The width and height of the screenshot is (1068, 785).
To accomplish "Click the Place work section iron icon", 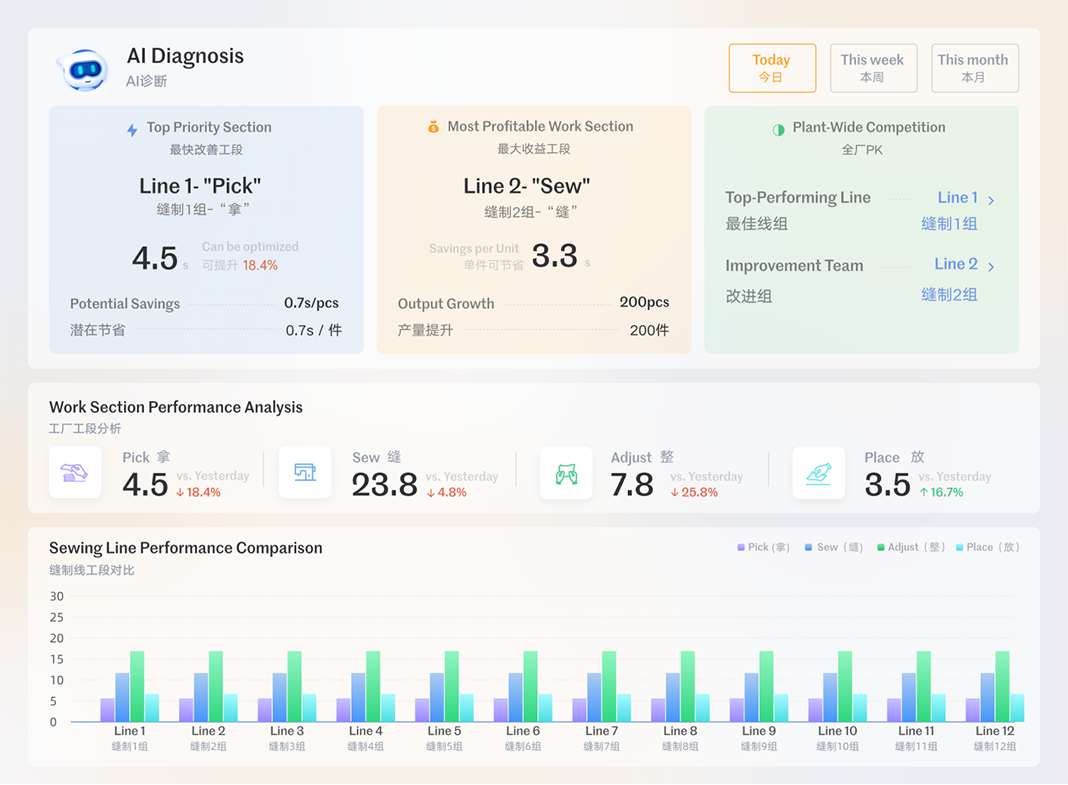I will [818, 472].
